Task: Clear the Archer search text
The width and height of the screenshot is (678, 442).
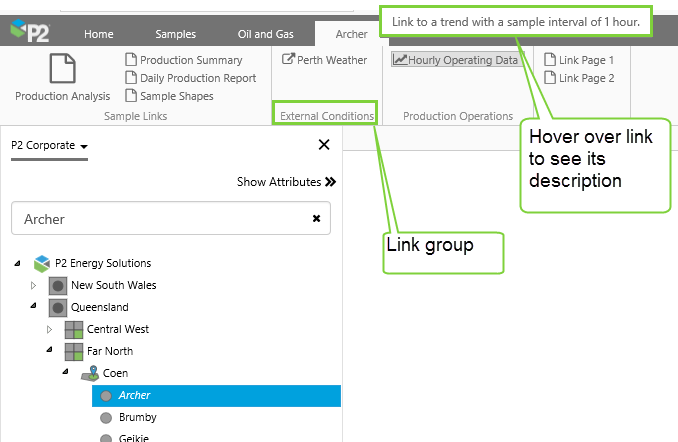Action: pos(316,218)
